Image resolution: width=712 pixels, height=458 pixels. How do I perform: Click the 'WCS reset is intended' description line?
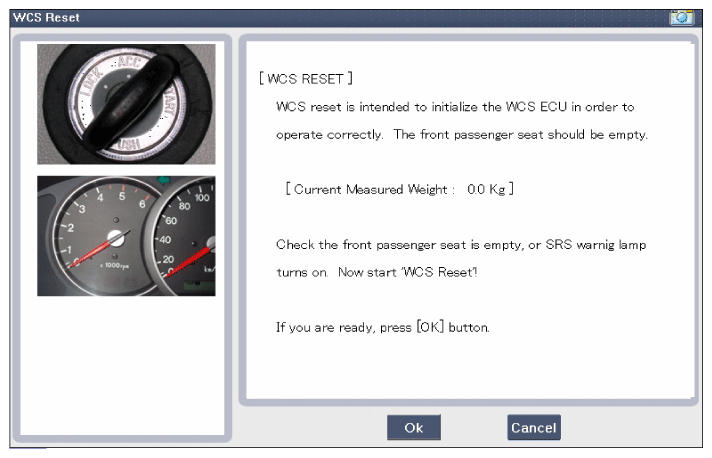[x=455, y=107]
